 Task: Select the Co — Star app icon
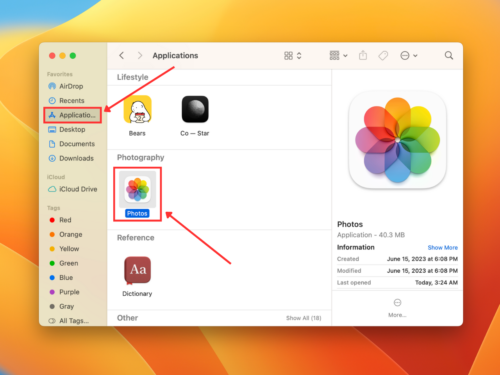(x=195, y=110)
